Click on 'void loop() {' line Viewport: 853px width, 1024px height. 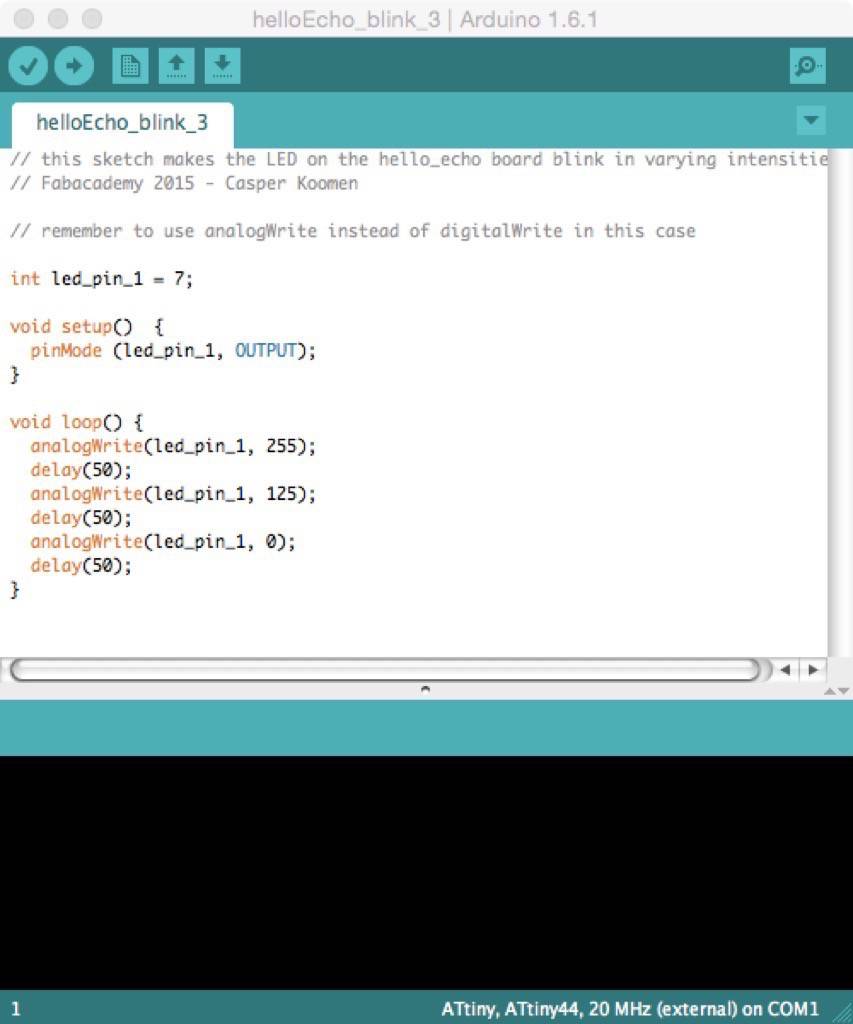76,422
